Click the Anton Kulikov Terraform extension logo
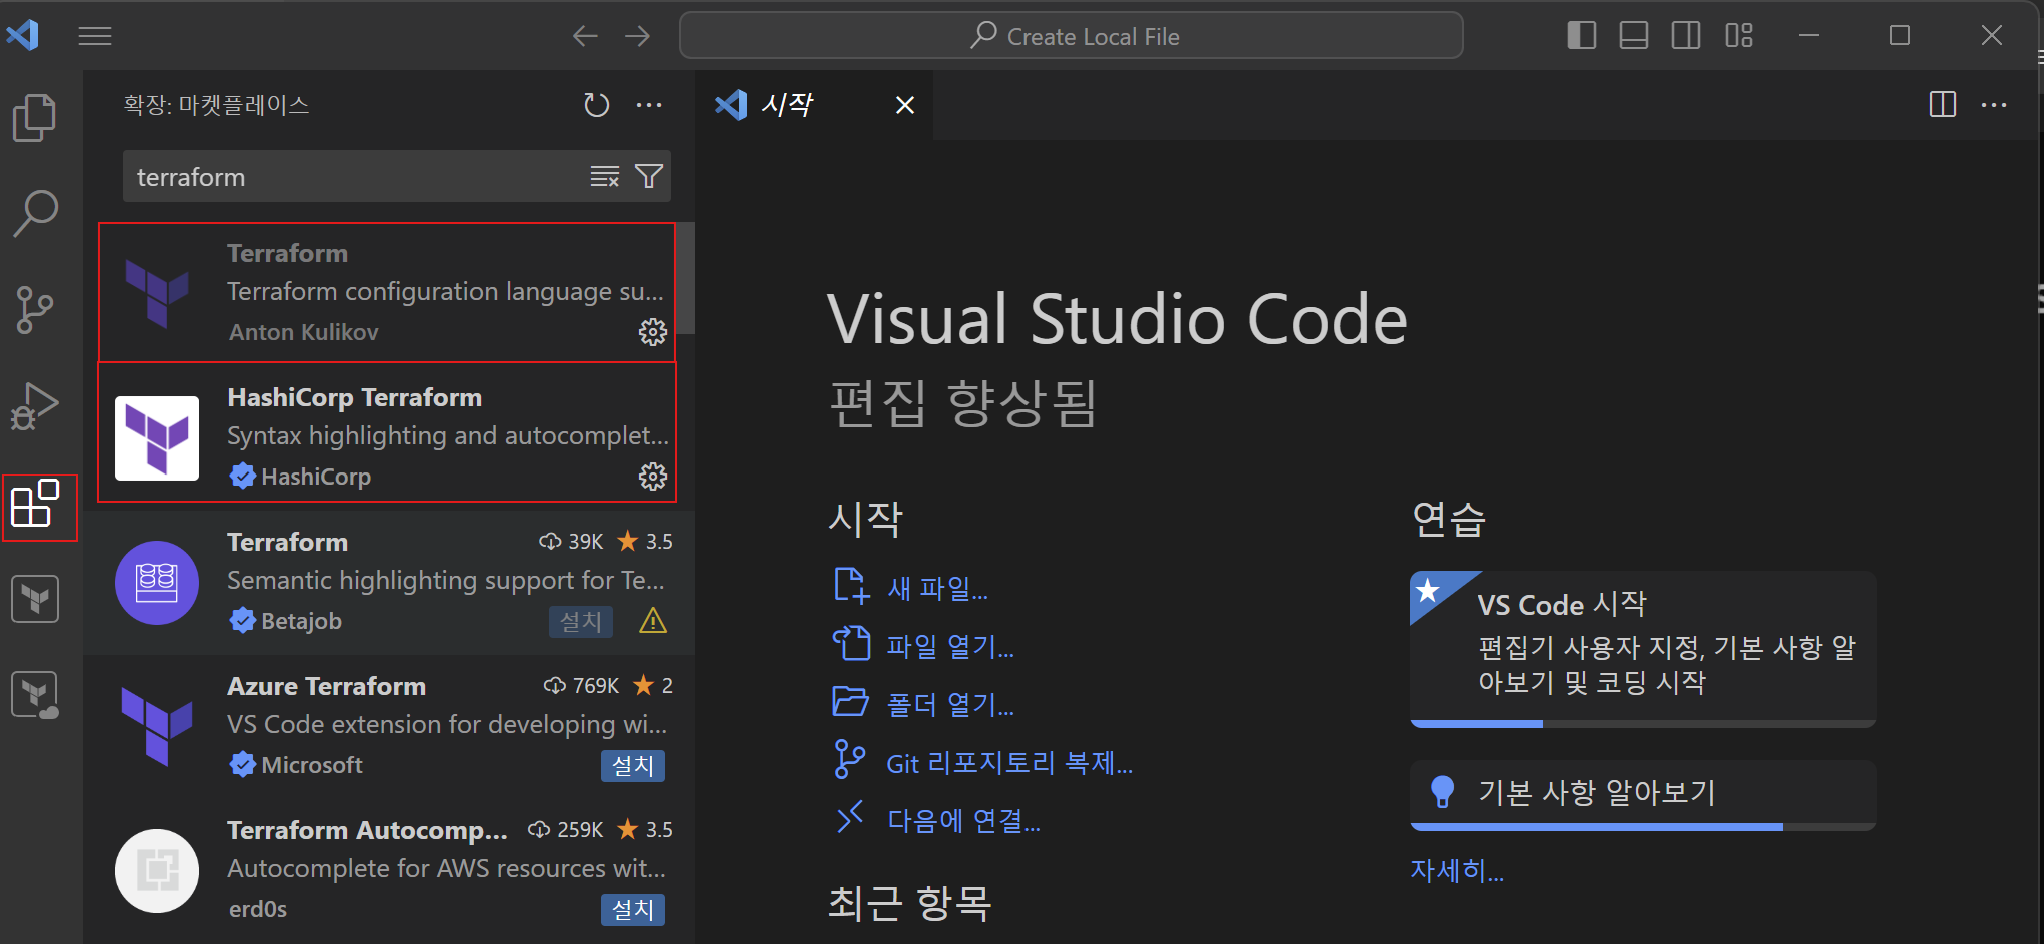2044x944 pixels. pyautogui.click(x=157, y=293)
